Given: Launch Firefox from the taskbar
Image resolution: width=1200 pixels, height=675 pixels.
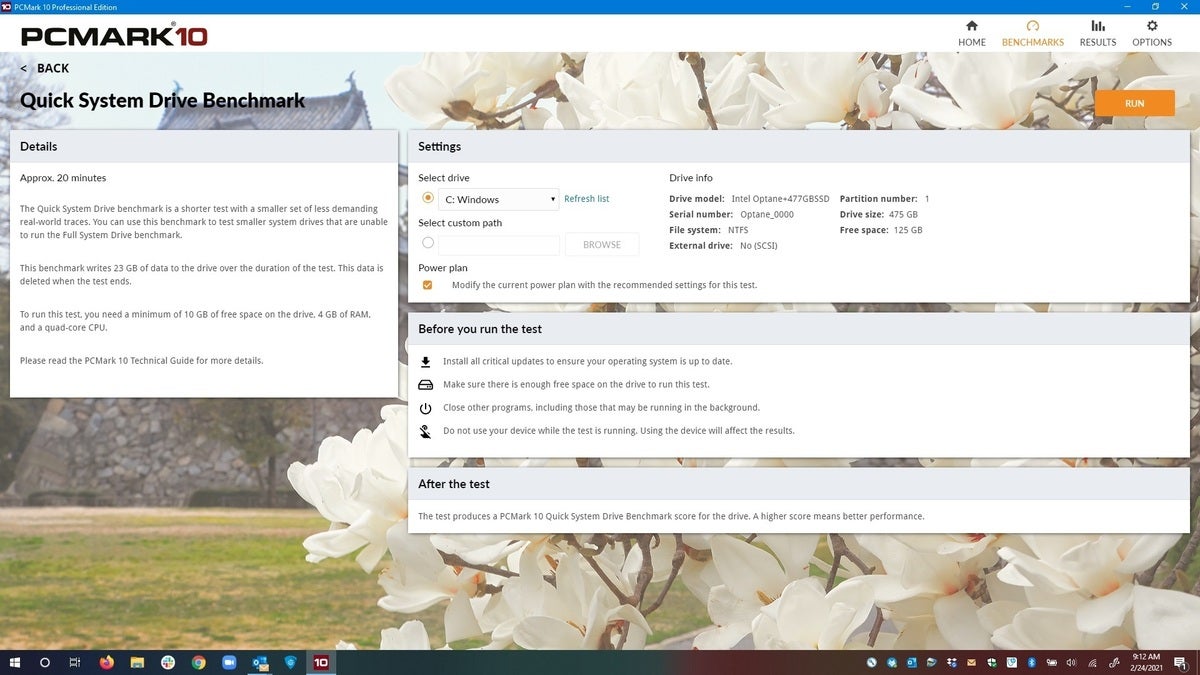Looking at the screenshot, I should 107,662.
